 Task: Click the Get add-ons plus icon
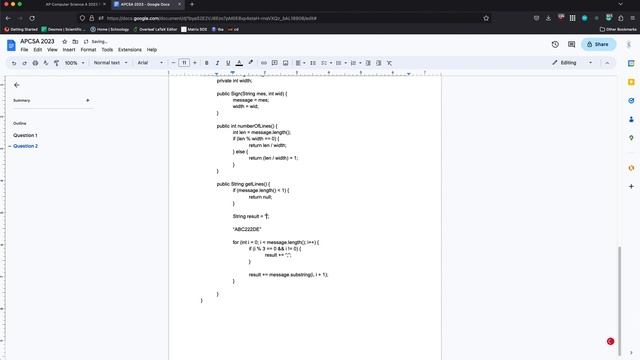click(631, 186)
